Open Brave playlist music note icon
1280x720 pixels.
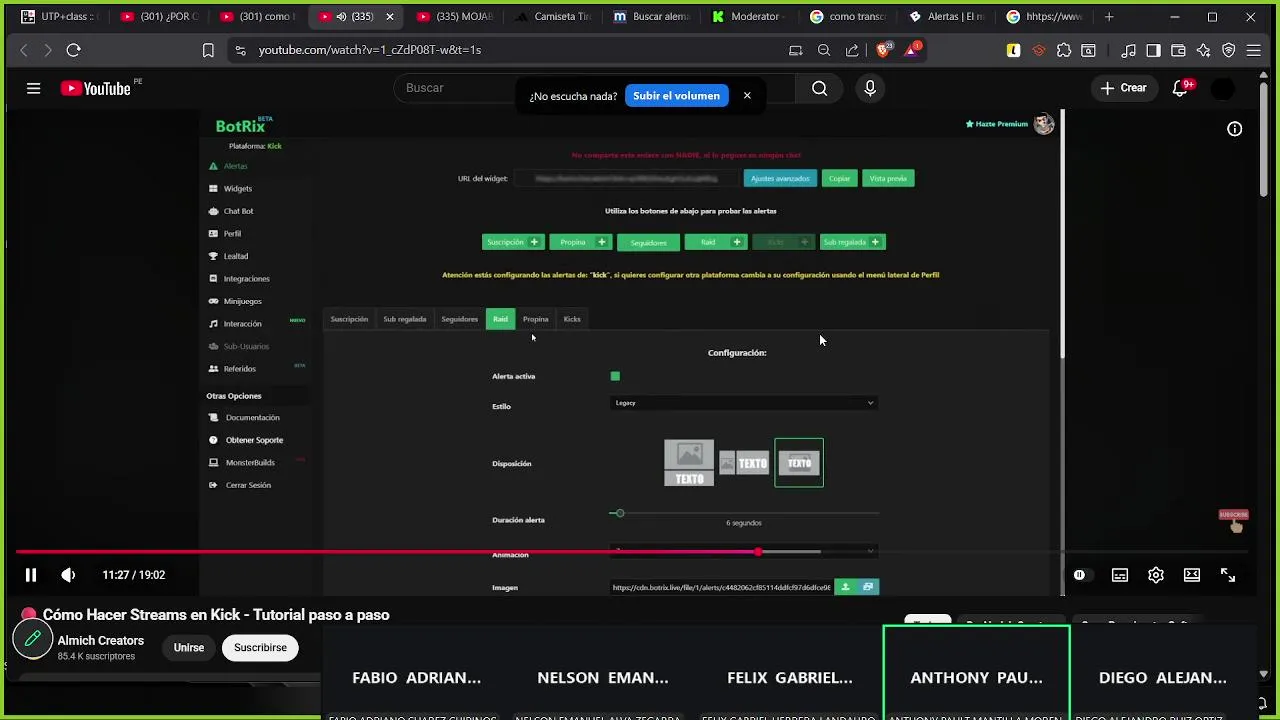(1129, 50)
